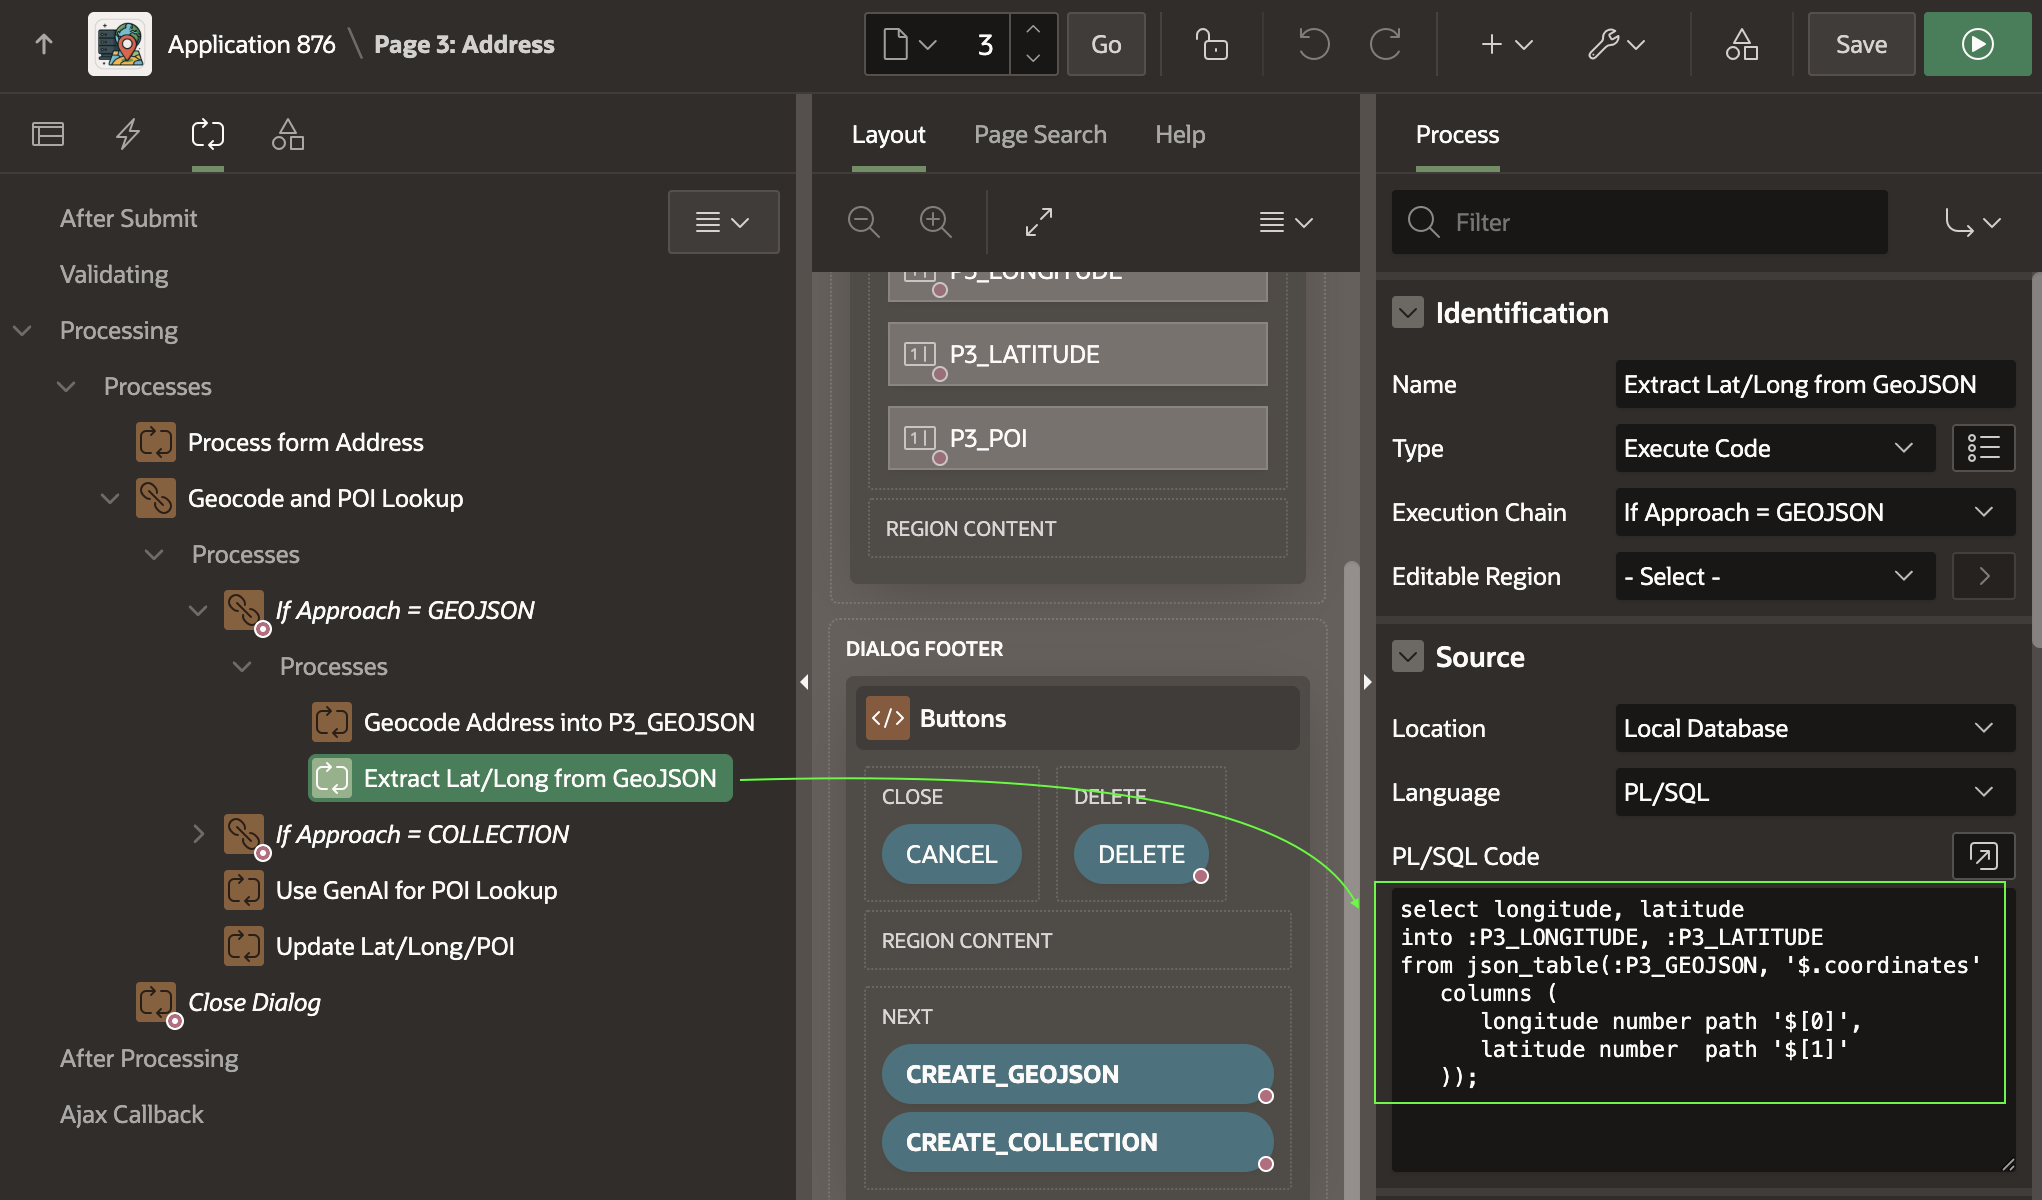Click the Save and Run Page play icon

[1977, 44]
